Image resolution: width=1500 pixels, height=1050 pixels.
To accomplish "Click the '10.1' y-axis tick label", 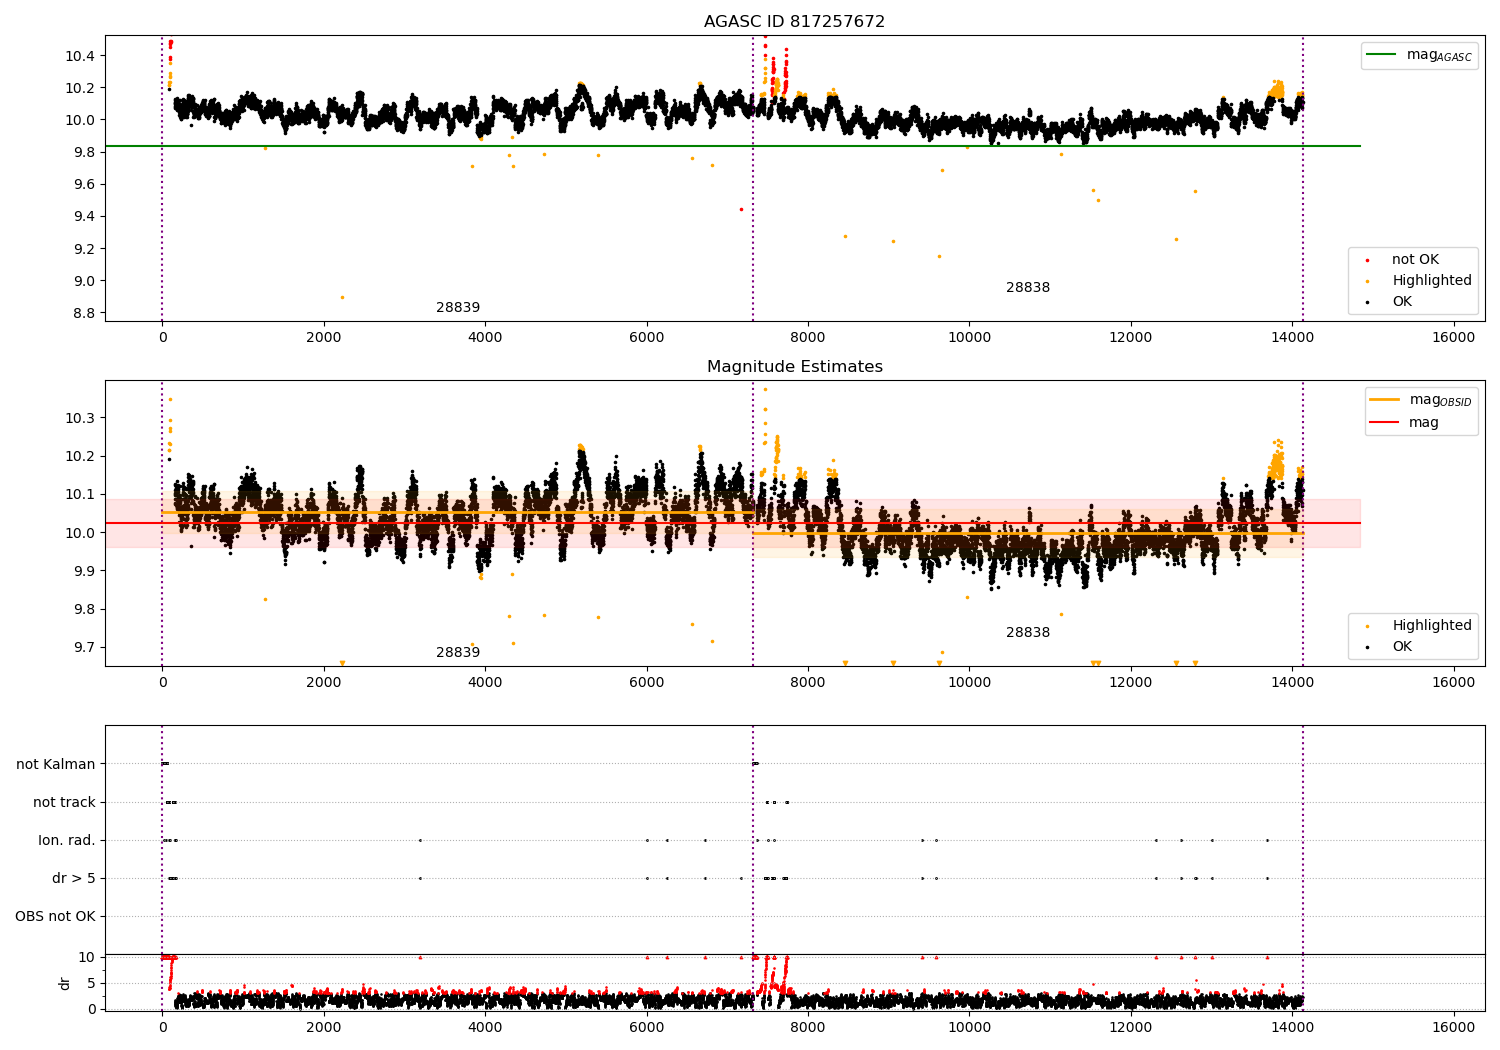I will click(x=80, y=494).
